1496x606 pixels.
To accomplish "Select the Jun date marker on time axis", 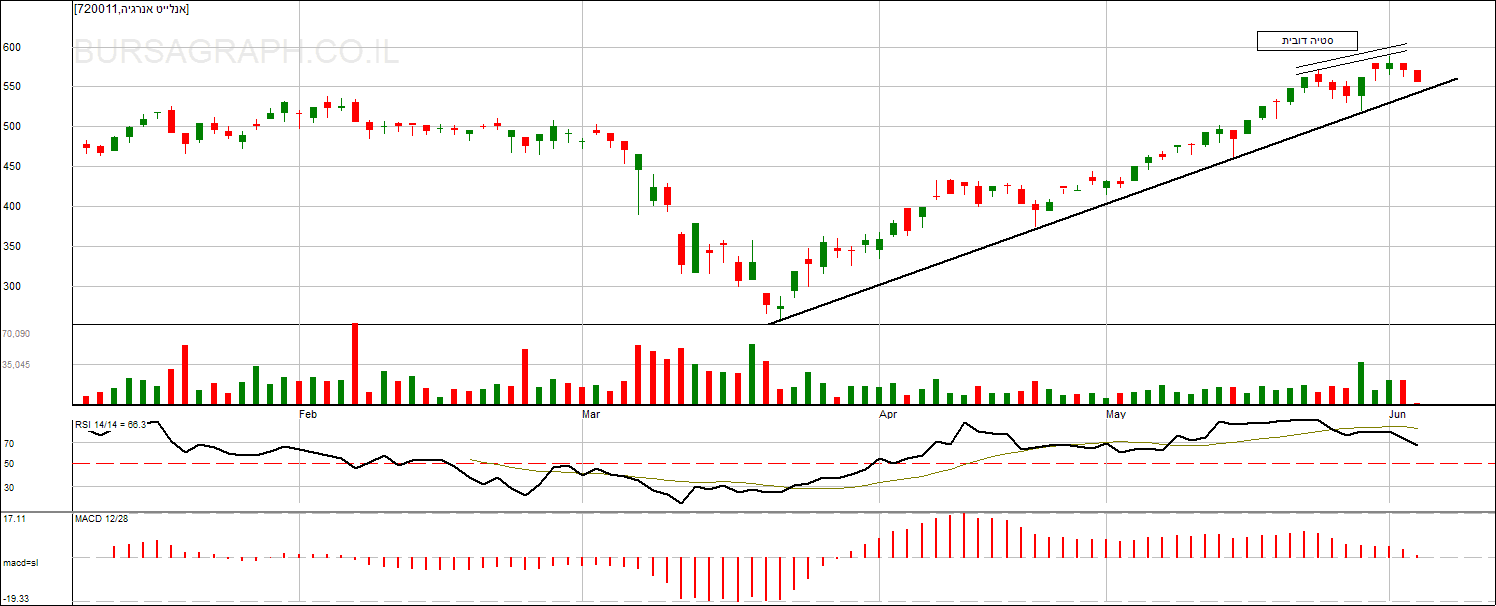I will pyautogui.click(x=1397, y=413).
